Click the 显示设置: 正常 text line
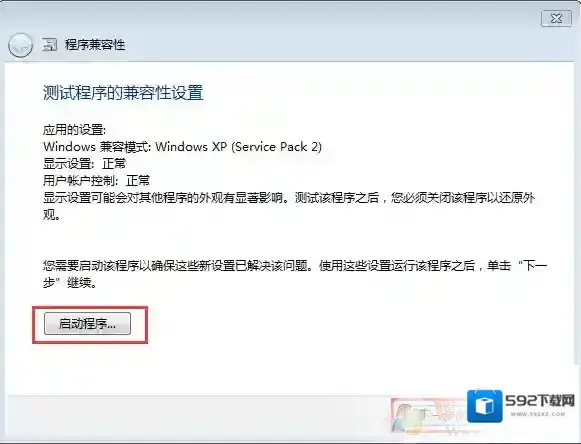 [84, 163]
